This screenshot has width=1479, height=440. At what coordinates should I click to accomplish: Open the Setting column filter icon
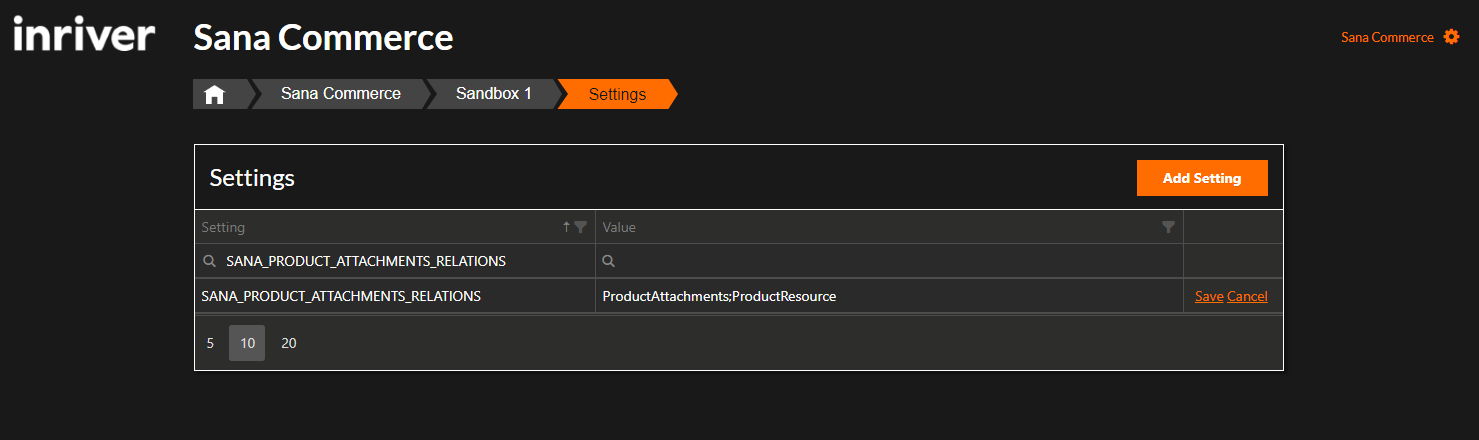581,227
